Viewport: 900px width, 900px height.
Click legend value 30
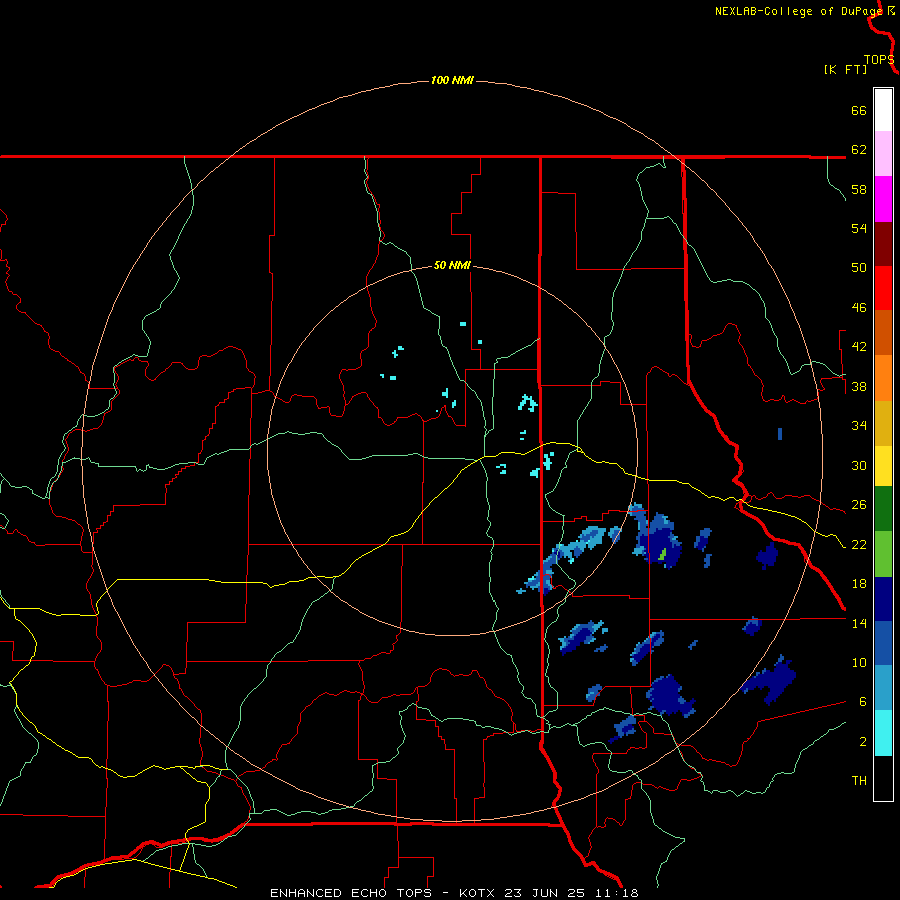[x=859, y=465]
